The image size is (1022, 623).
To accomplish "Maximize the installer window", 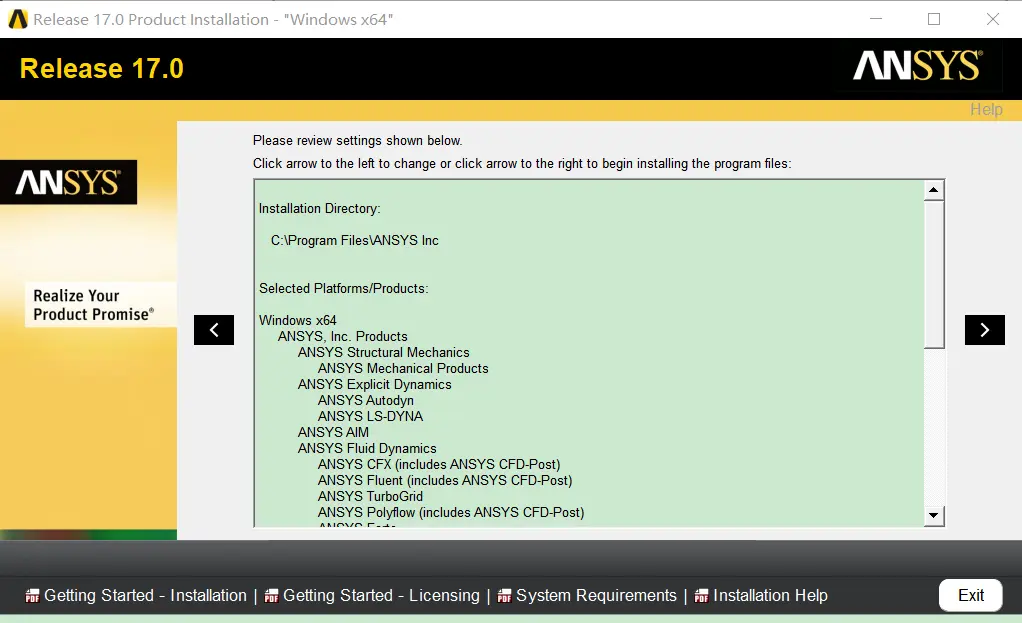I will click(933, 19).
